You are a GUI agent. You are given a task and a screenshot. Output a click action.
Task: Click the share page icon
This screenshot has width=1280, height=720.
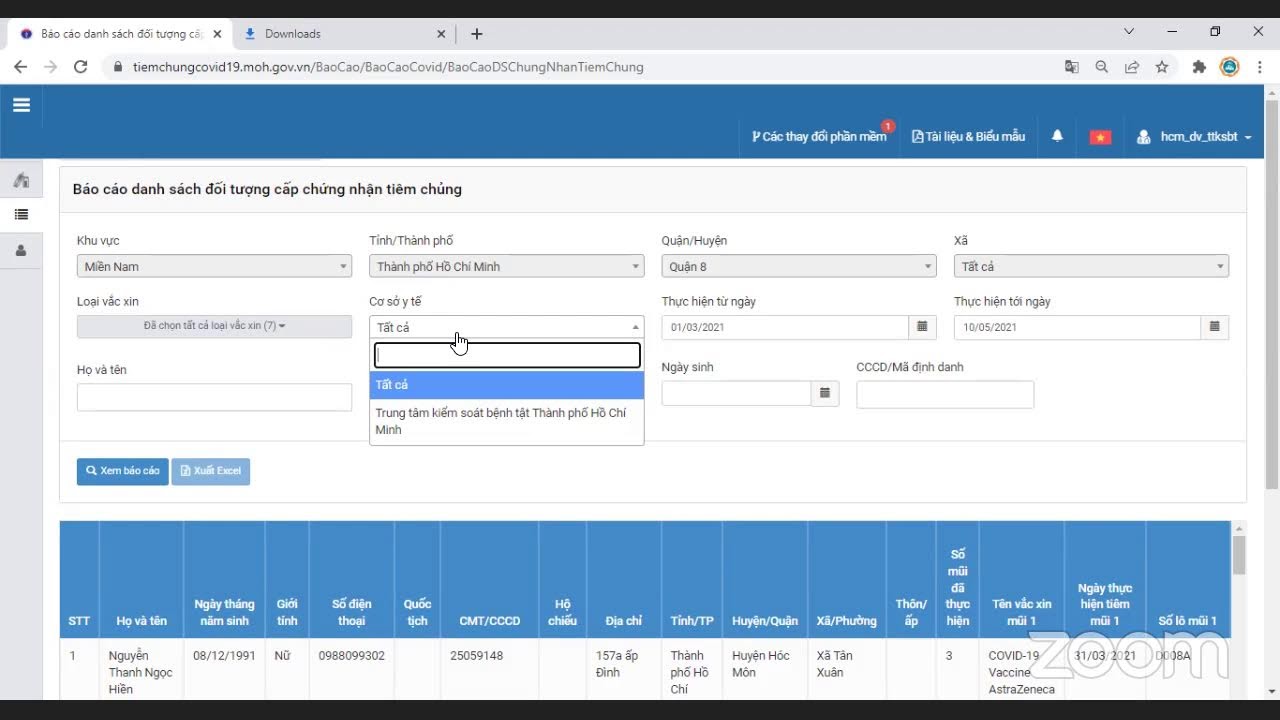(1132, 67)
